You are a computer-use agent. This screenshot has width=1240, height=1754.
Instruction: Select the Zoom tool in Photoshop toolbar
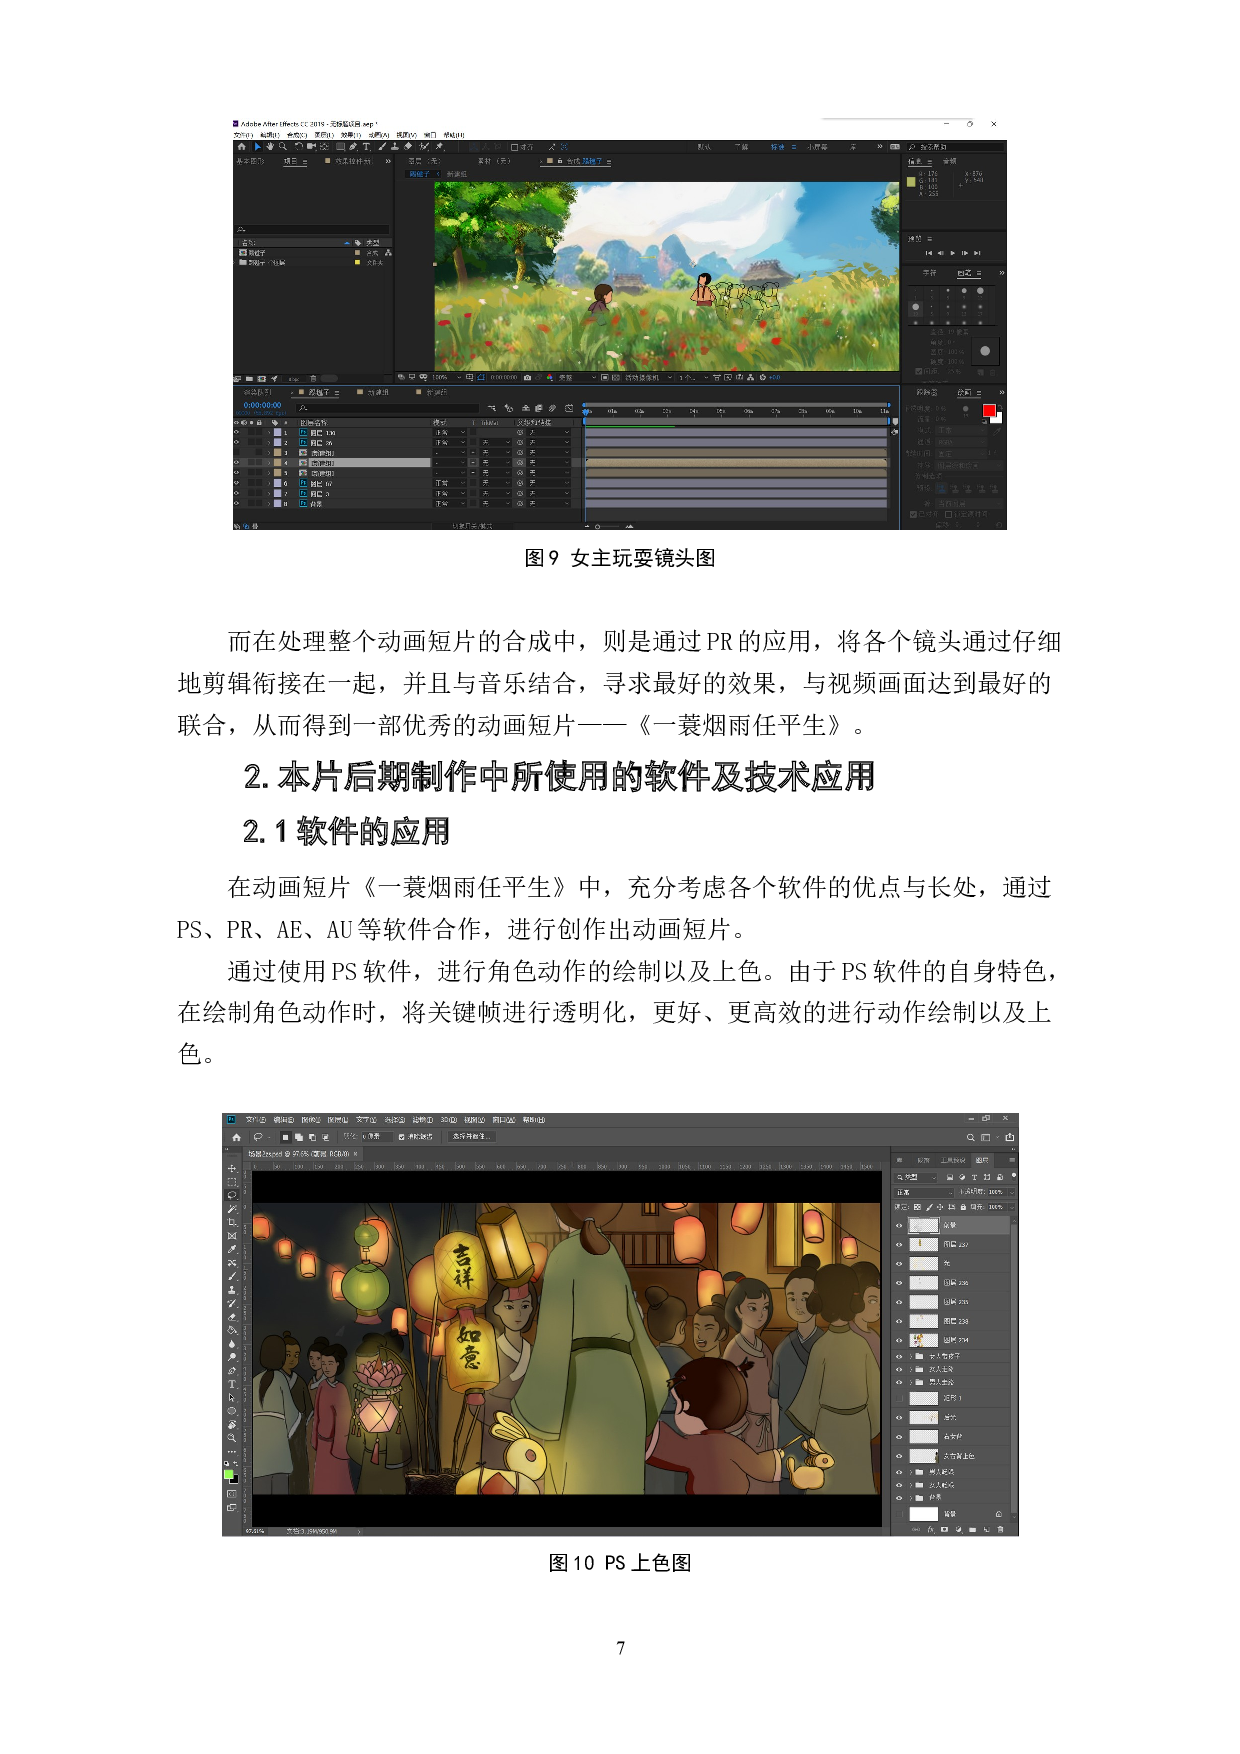point(232,1438)
